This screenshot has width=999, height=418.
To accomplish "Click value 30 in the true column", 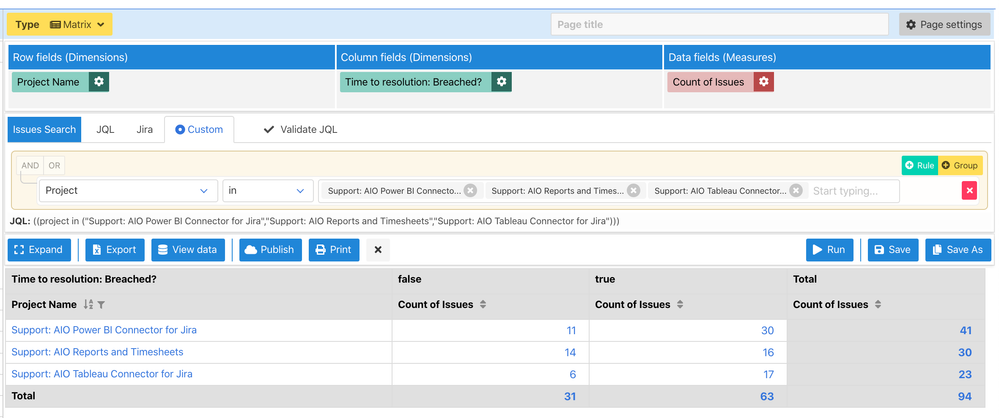I will 767,331.
